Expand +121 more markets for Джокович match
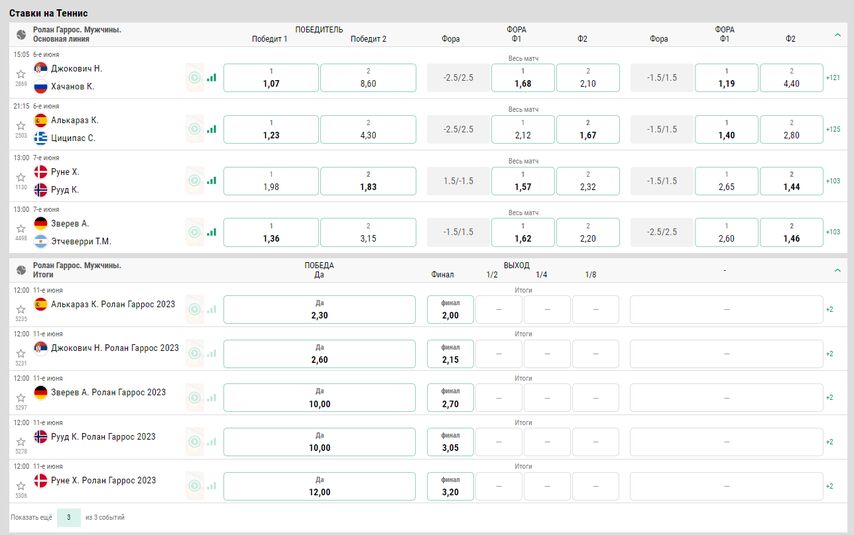 (x=833, y=78)
